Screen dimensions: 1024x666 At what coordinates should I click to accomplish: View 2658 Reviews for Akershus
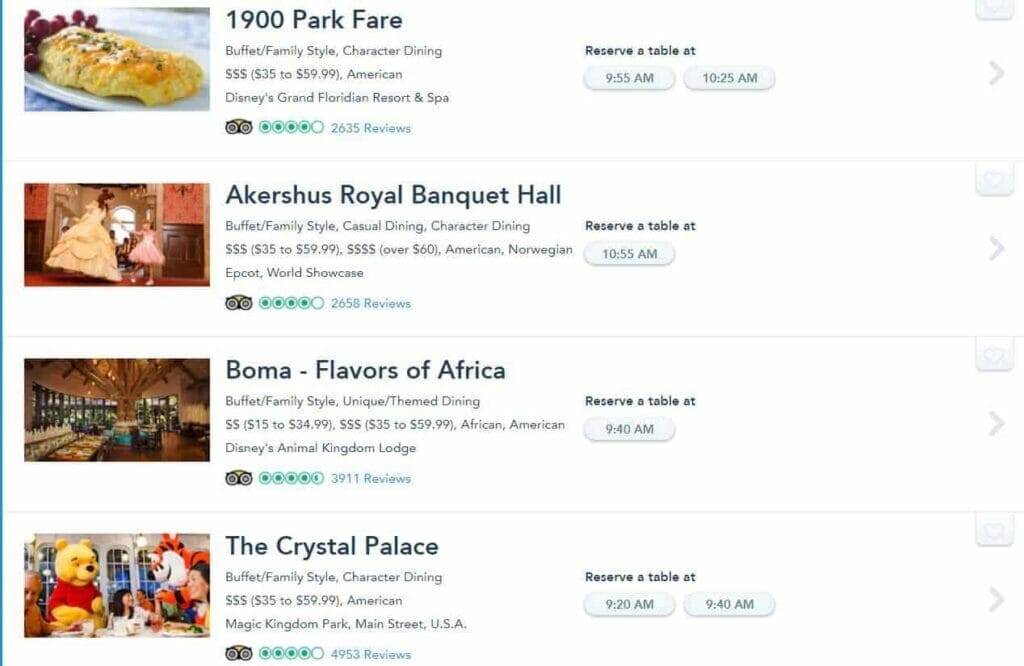point(370,303)
